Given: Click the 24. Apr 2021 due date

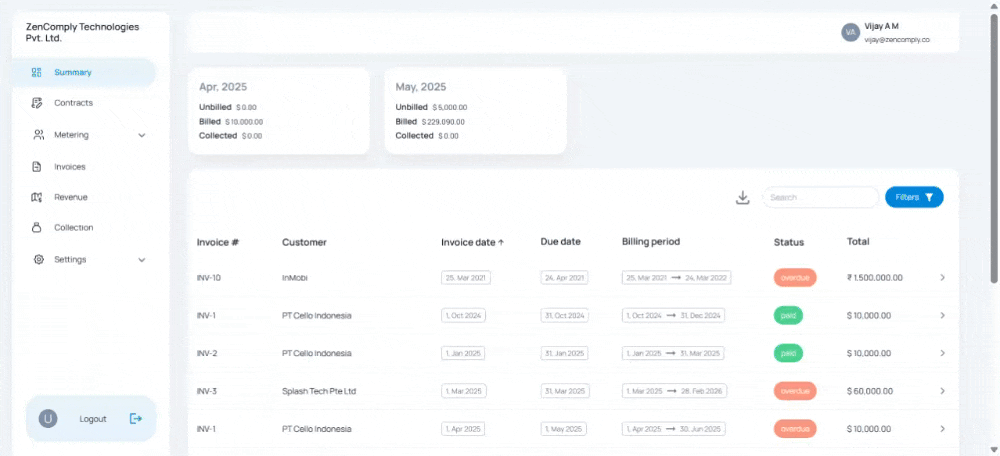Looking at the screenshot, I should tap(564, 278).
